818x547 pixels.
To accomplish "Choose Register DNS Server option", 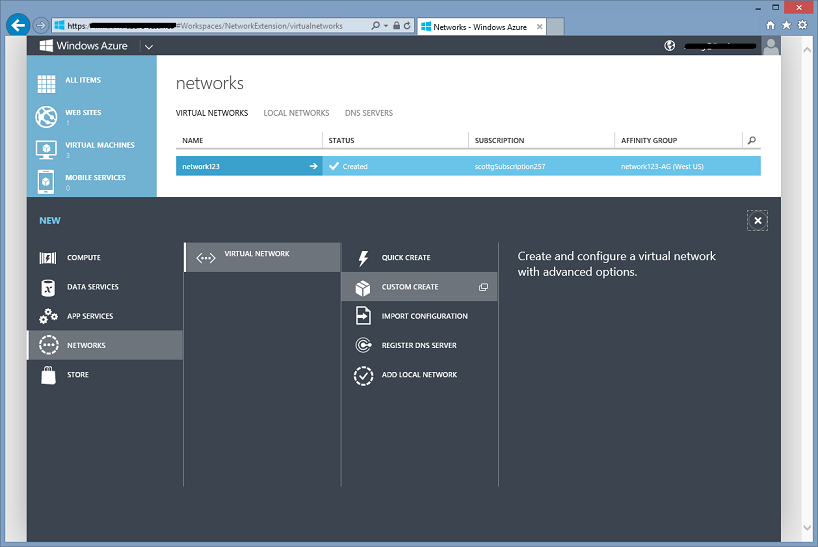I will coord(419,345).
